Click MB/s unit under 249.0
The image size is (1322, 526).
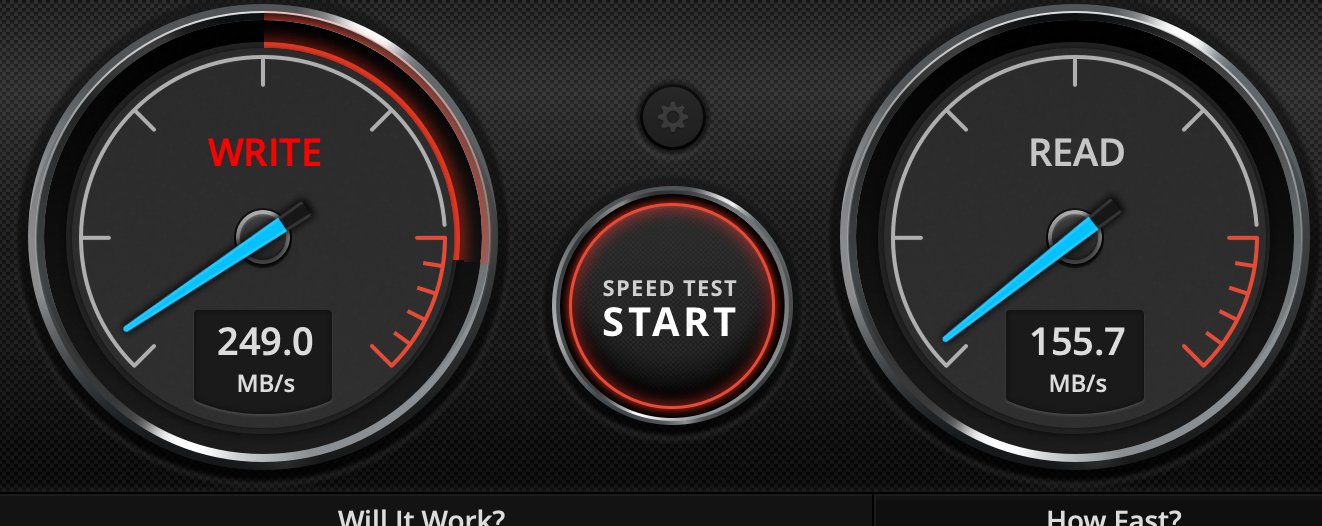[x=266, y=383]
